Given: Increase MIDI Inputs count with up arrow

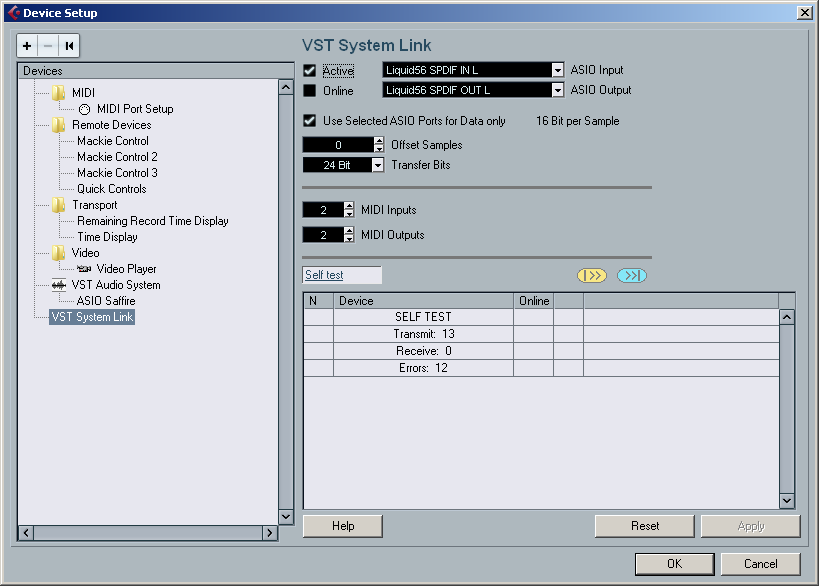Looking at the screenshot, I should (349, 206).
